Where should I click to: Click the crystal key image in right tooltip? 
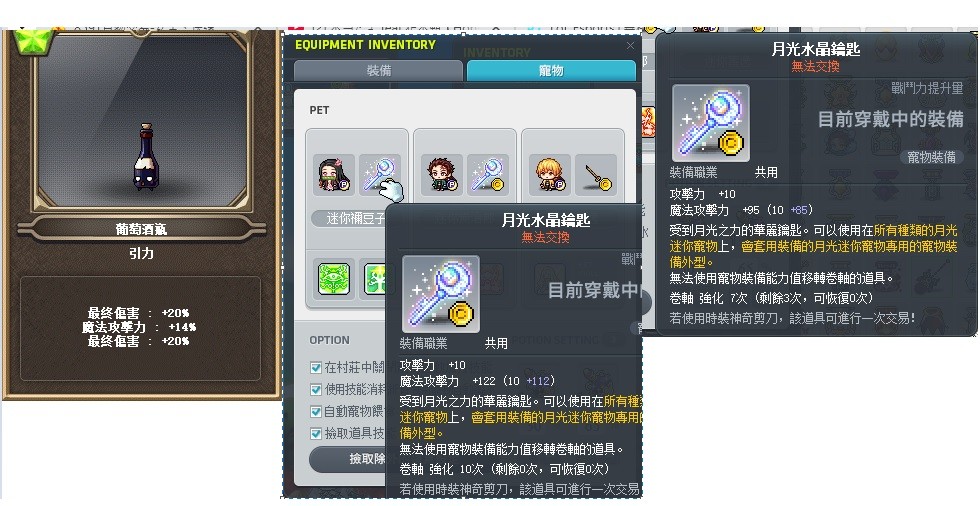coord(711,124)
